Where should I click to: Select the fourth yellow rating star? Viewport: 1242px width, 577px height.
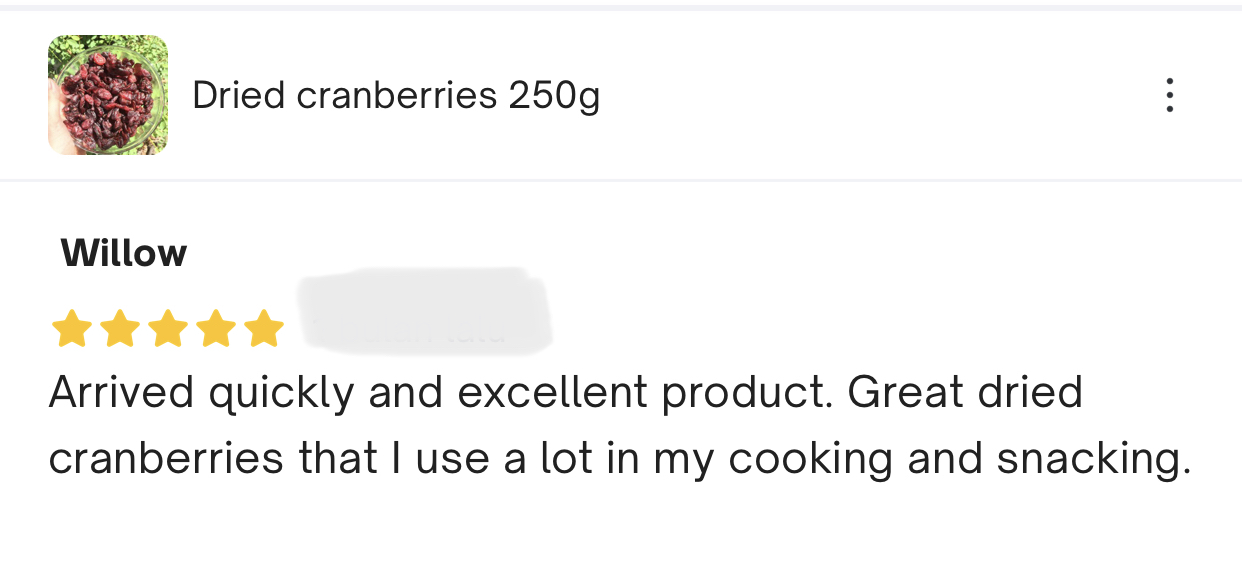[215, 328]
